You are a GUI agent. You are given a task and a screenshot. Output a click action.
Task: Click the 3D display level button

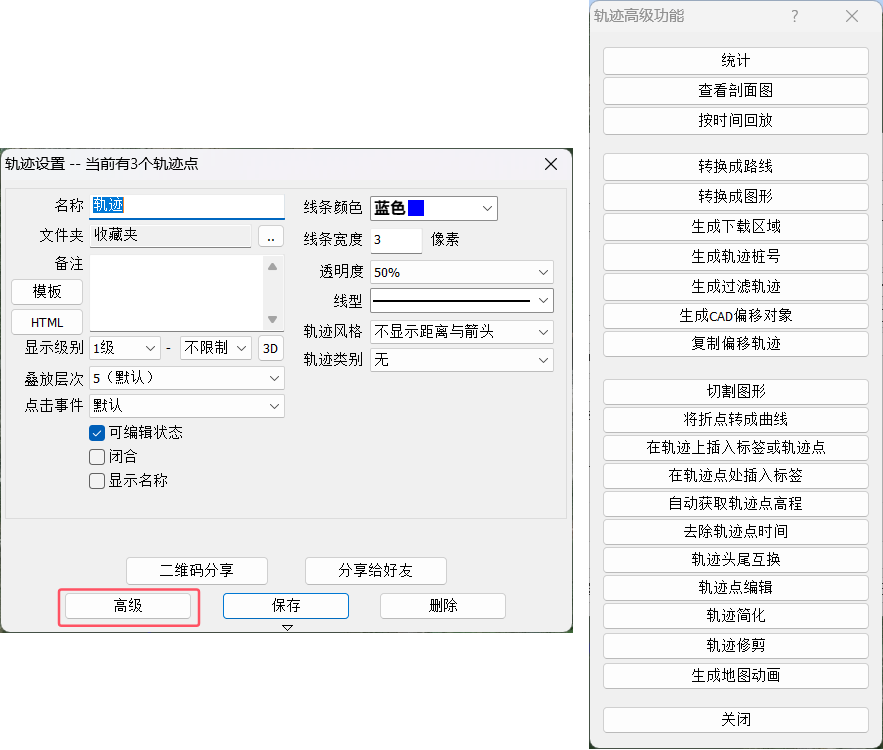270,348
